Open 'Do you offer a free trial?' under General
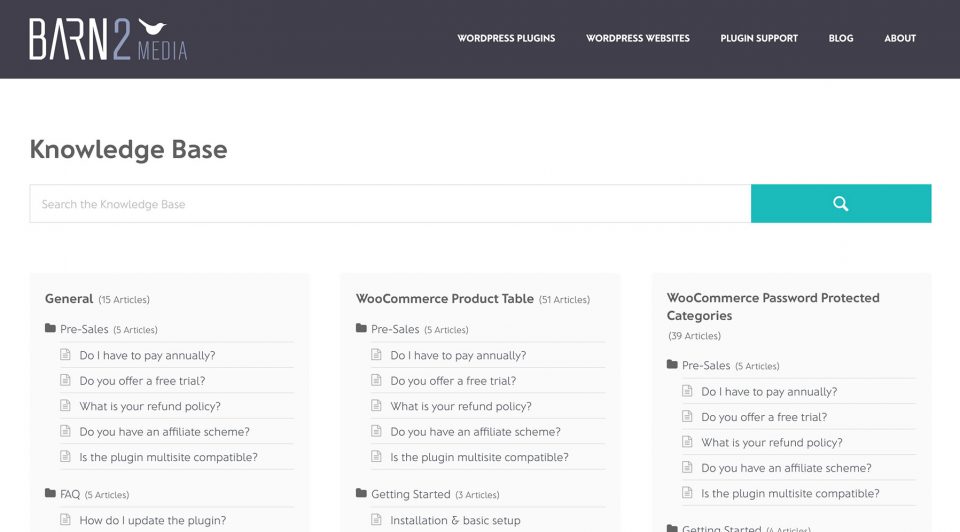Viewport: 960px width, 532px height. pos(142,381)
